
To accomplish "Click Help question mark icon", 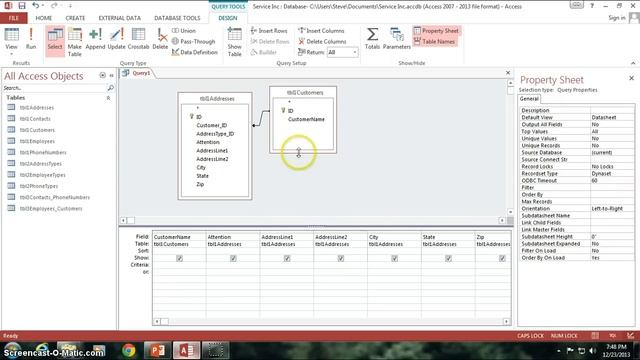I will (x=592, y=6).
